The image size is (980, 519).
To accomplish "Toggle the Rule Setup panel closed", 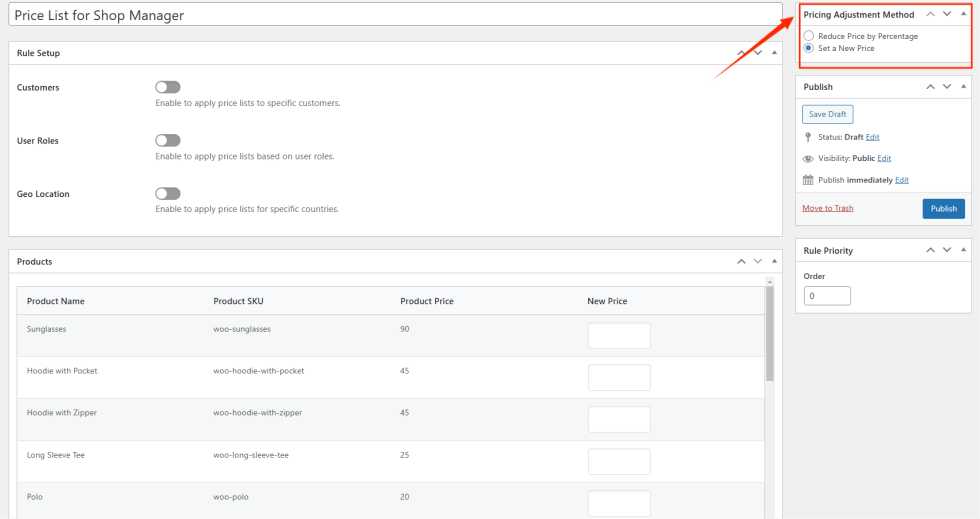I will point(774,52).
